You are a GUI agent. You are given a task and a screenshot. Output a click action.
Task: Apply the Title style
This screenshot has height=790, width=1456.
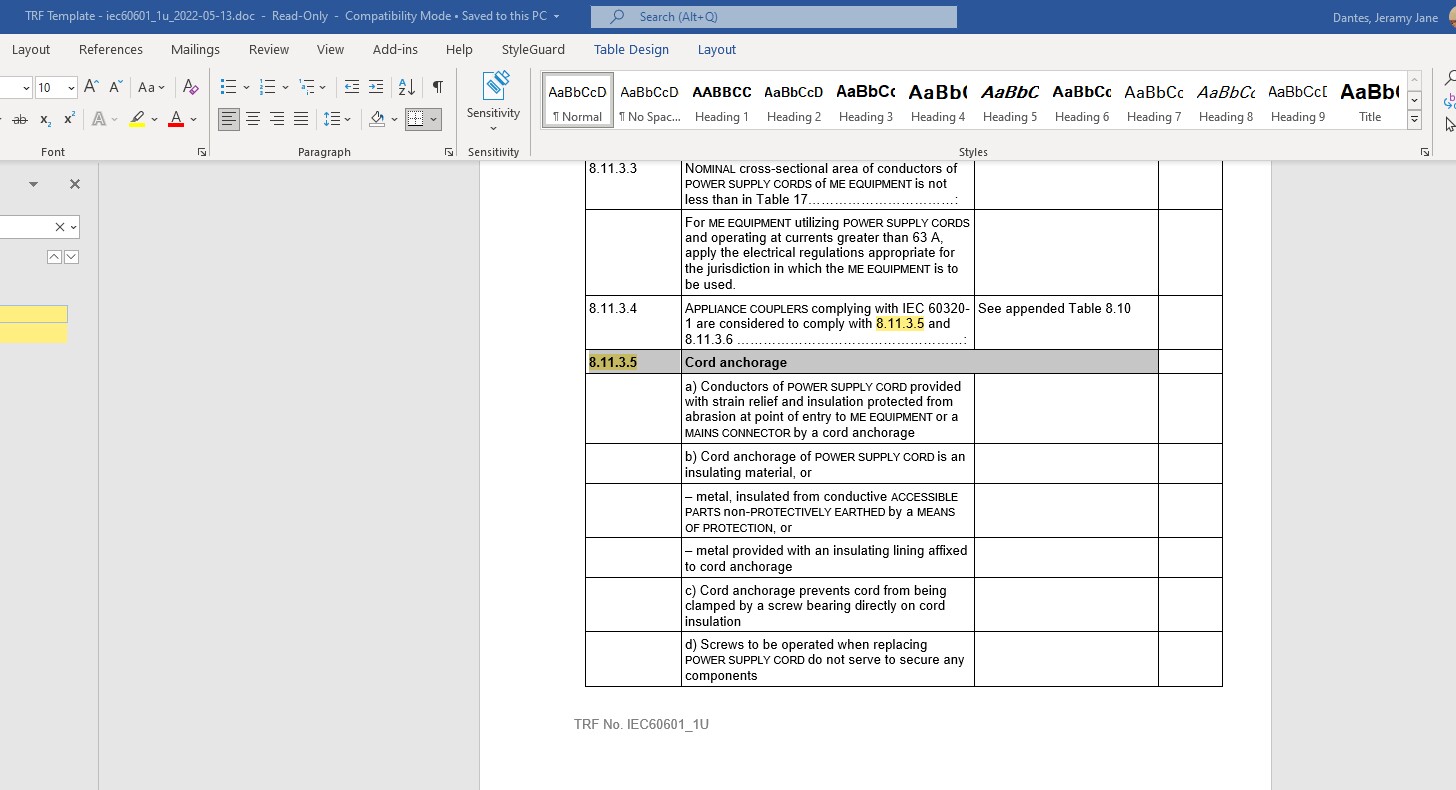point(1369,100)
